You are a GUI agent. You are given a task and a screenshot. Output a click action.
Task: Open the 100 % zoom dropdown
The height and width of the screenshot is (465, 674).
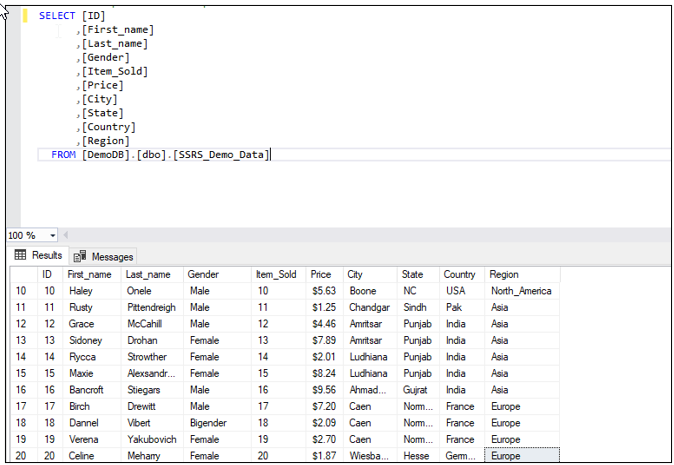52,236
